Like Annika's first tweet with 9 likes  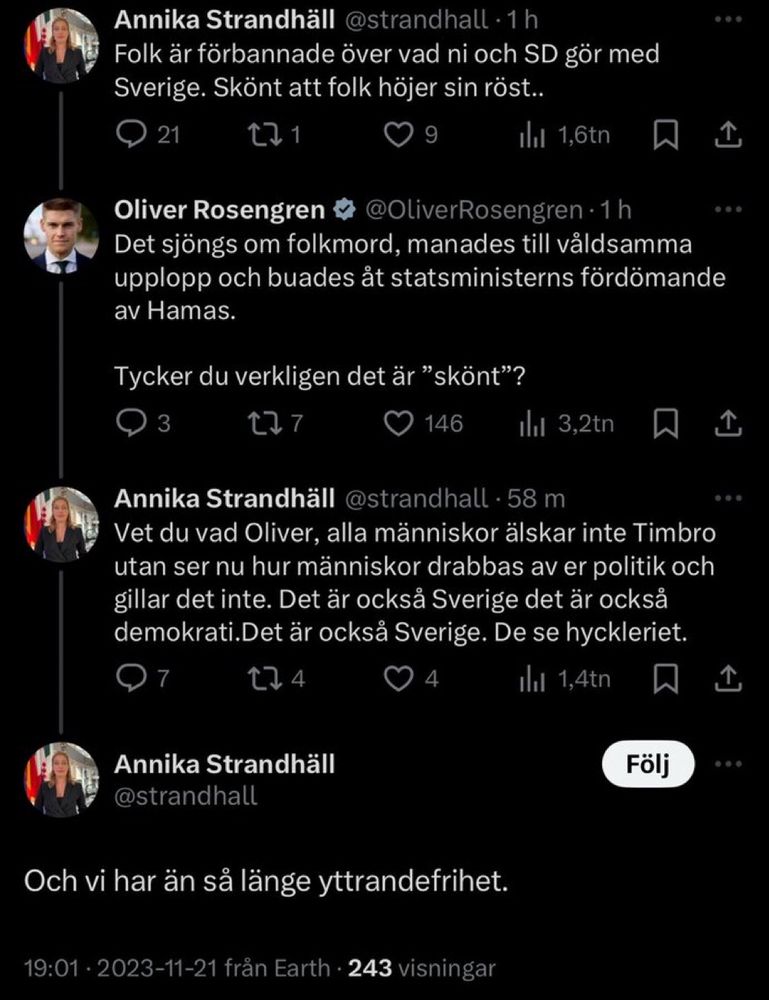400,135
